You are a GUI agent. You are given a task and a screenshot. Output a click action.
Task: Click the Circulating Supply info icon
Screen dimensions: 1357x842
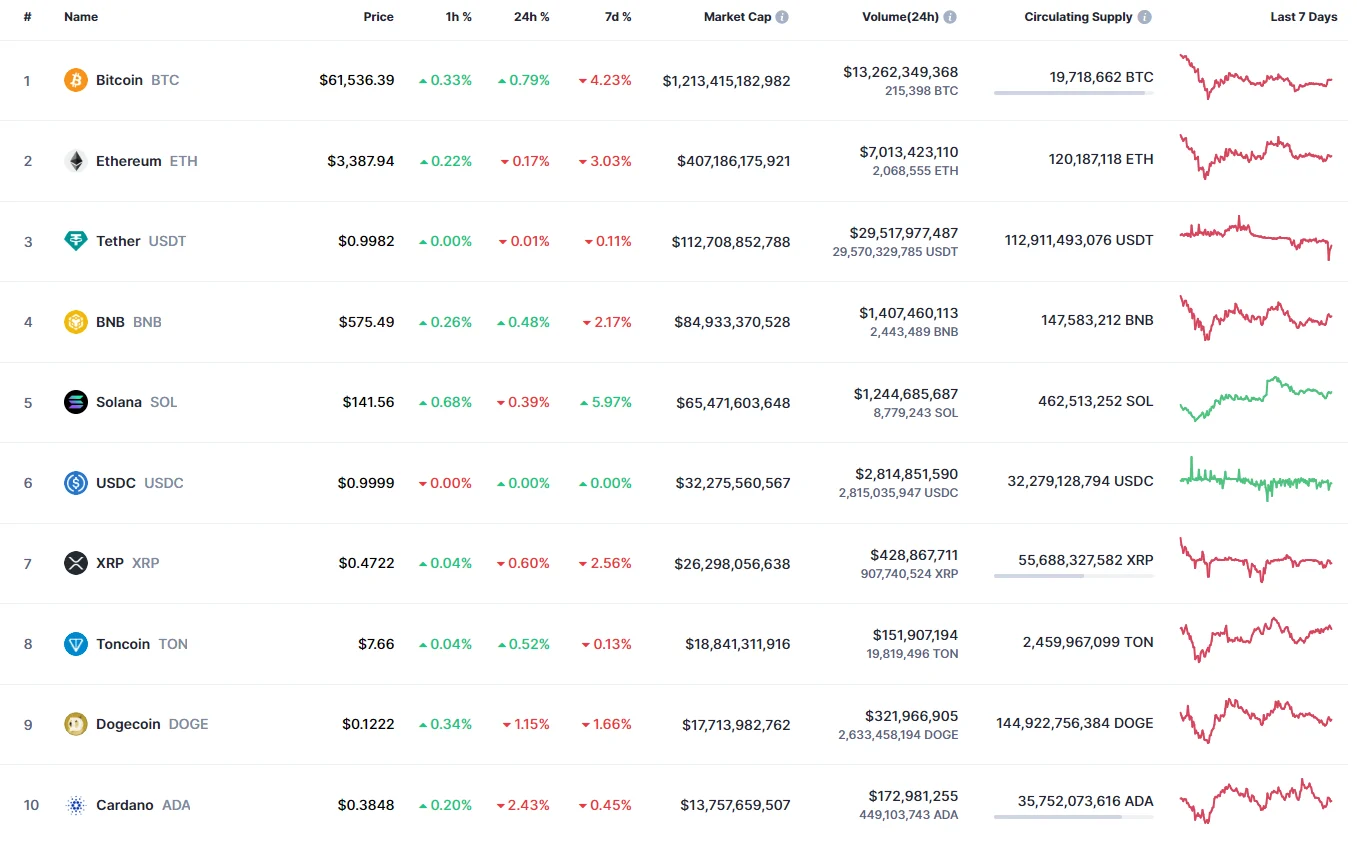coord(1144,17)
